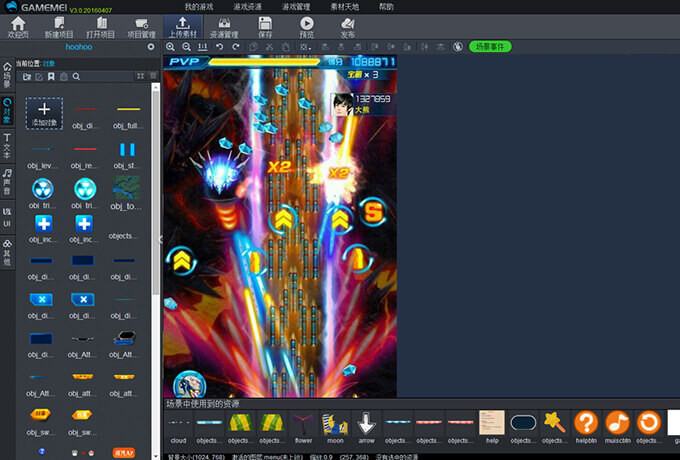Open 资源管理 resource management
The height and width of the screenshot is (460, 680).
click(x=224, y=27)
